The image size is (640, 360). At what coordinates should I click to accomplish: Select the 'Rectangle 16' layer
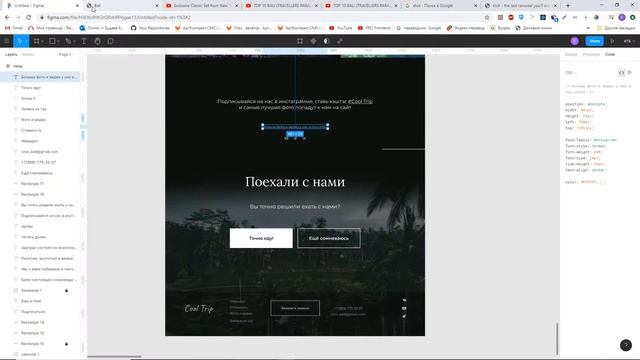40,194
